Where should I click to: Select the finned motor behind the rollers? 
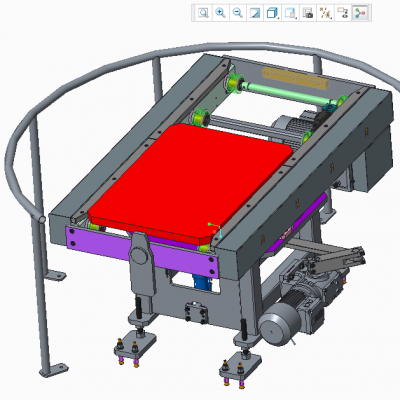coord(292,125)
